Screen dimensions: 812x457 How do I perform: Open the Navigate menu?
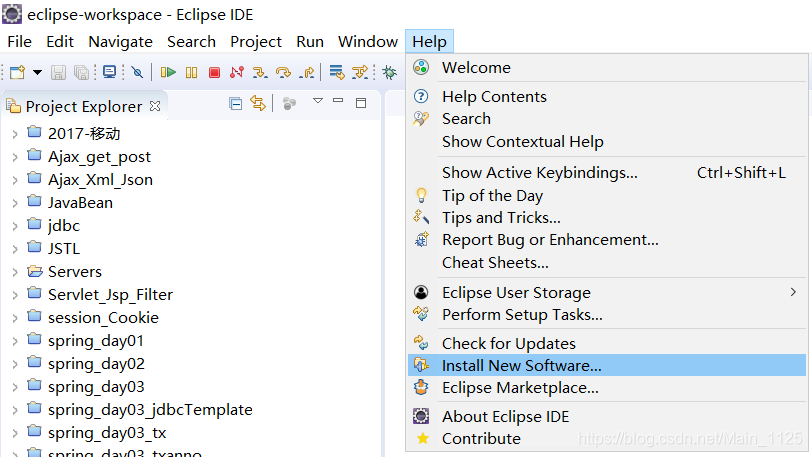(120, 41)
